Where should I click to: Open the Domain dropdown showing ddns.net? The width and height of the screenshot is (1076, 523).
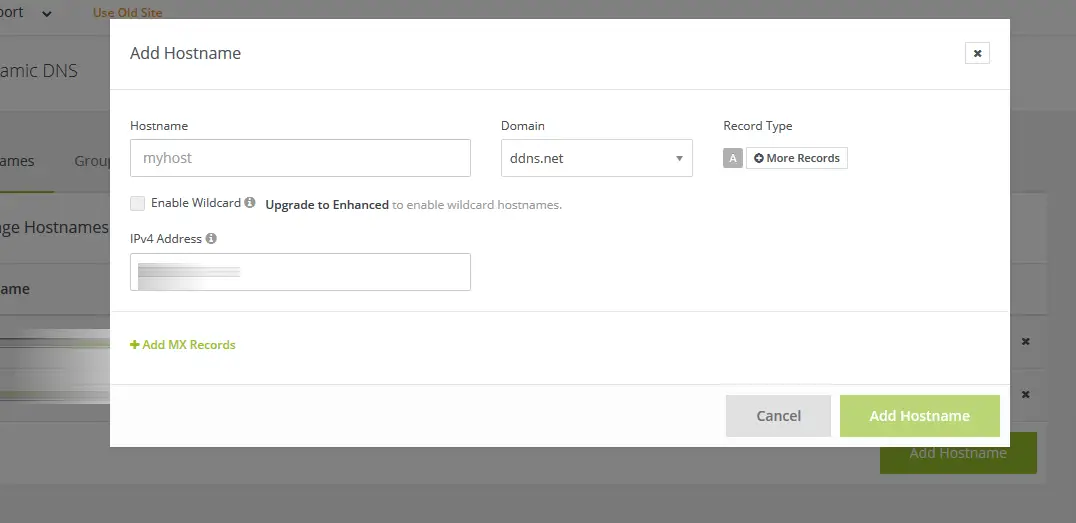click(596, 158)
